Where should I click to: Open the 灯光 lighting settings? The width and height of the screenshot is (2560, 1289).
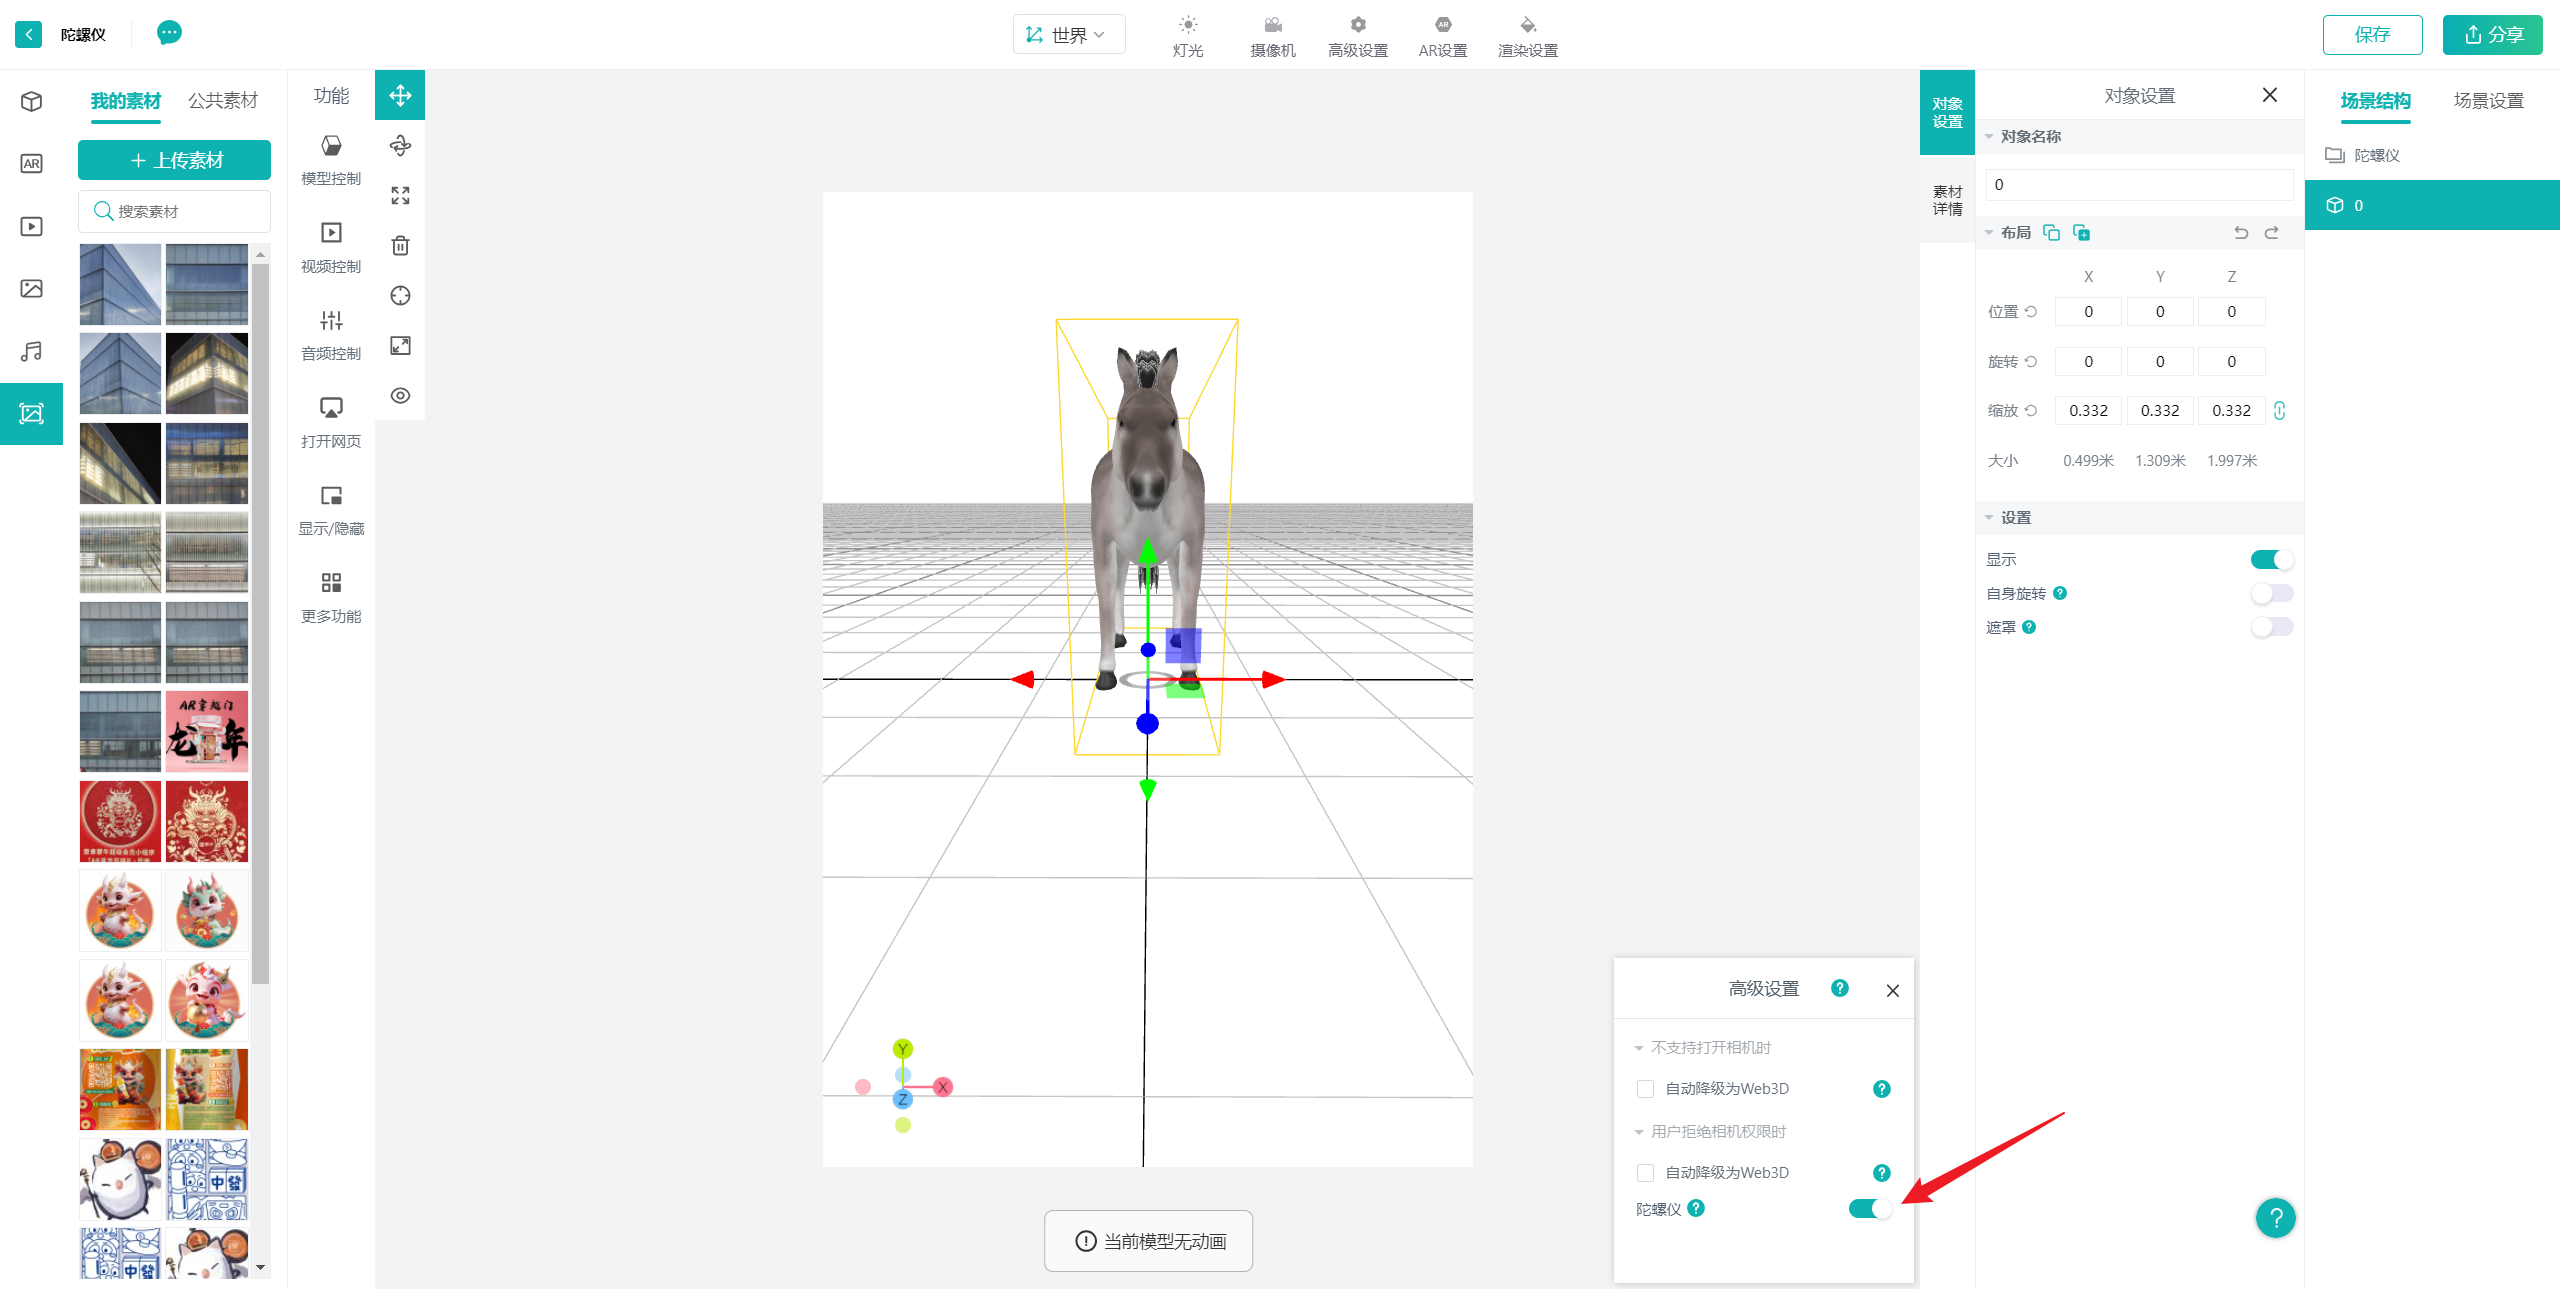point(1187,36)
